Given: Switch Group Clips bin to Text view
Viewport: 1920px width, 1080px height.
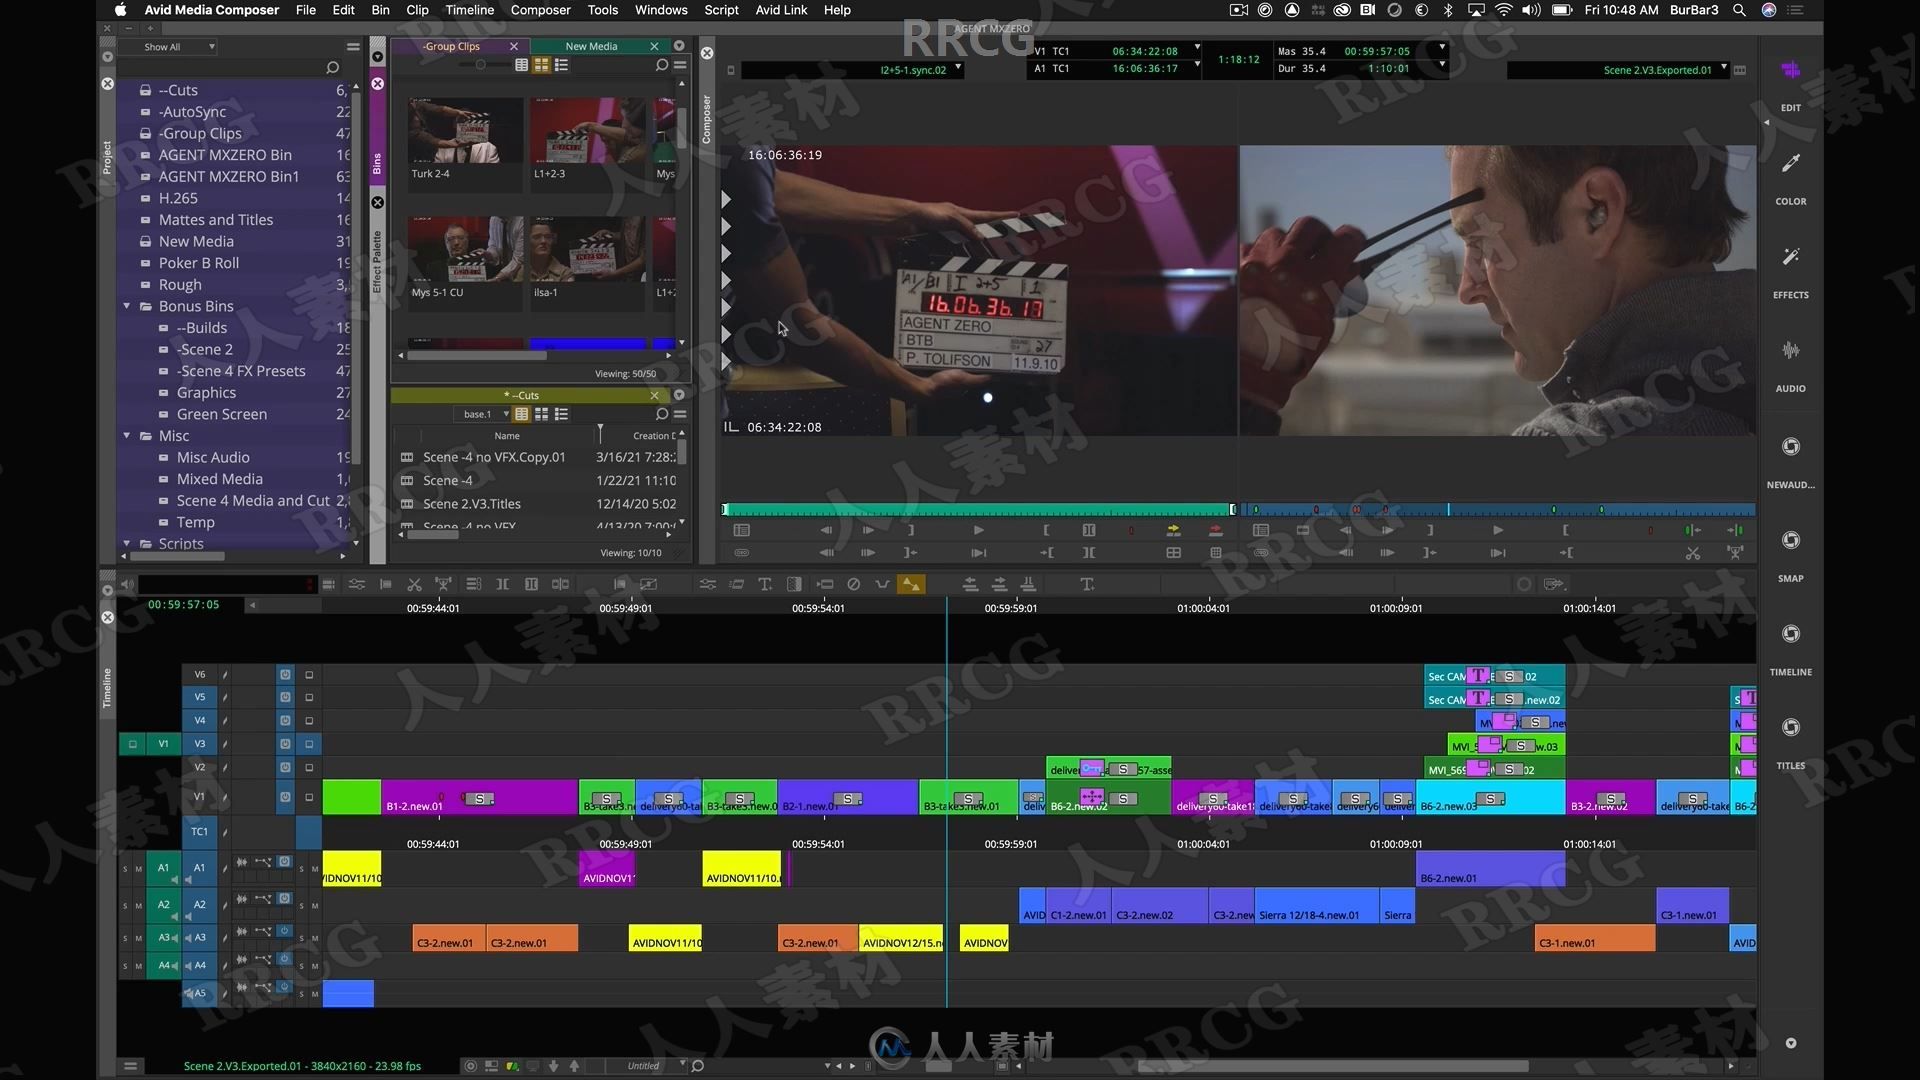Looking at the screenshot, I should [x=521, y=65].
